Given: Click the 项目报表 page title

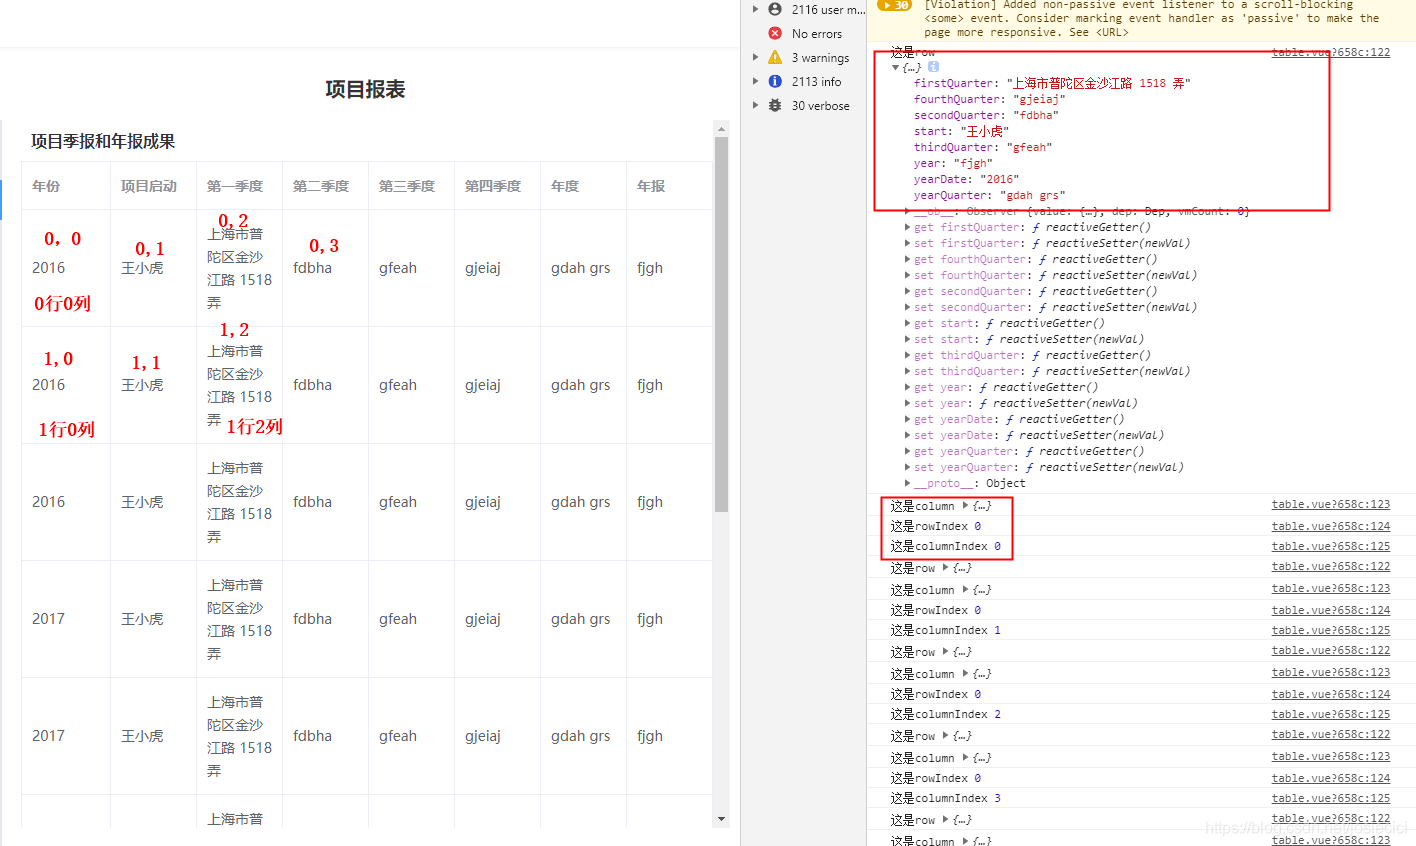Looking at the screenshot, I should point(365,89).
